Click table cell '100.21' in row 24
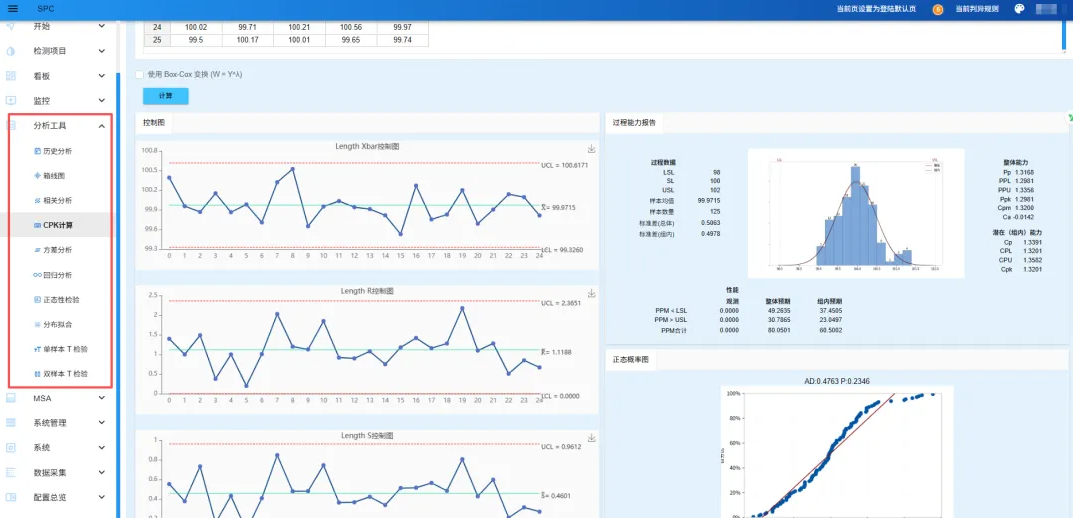This screenshot has width=1073, height=518. (299, 27)
